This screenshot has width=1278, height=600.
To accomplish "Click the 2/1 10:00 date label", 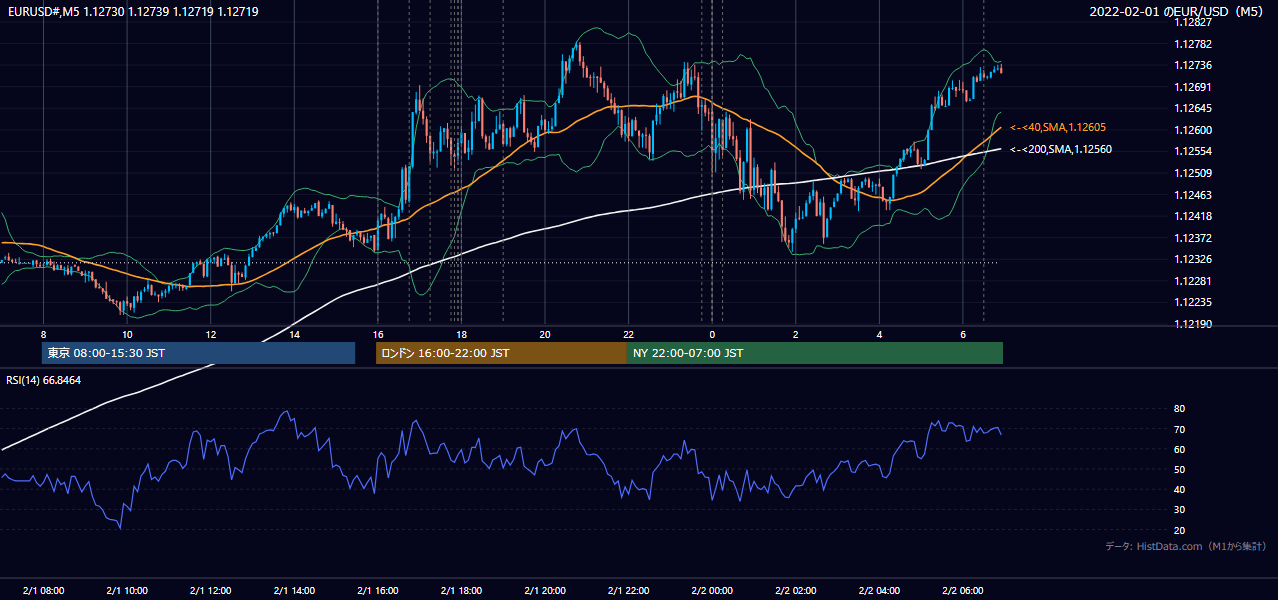I will click(127, 590).
